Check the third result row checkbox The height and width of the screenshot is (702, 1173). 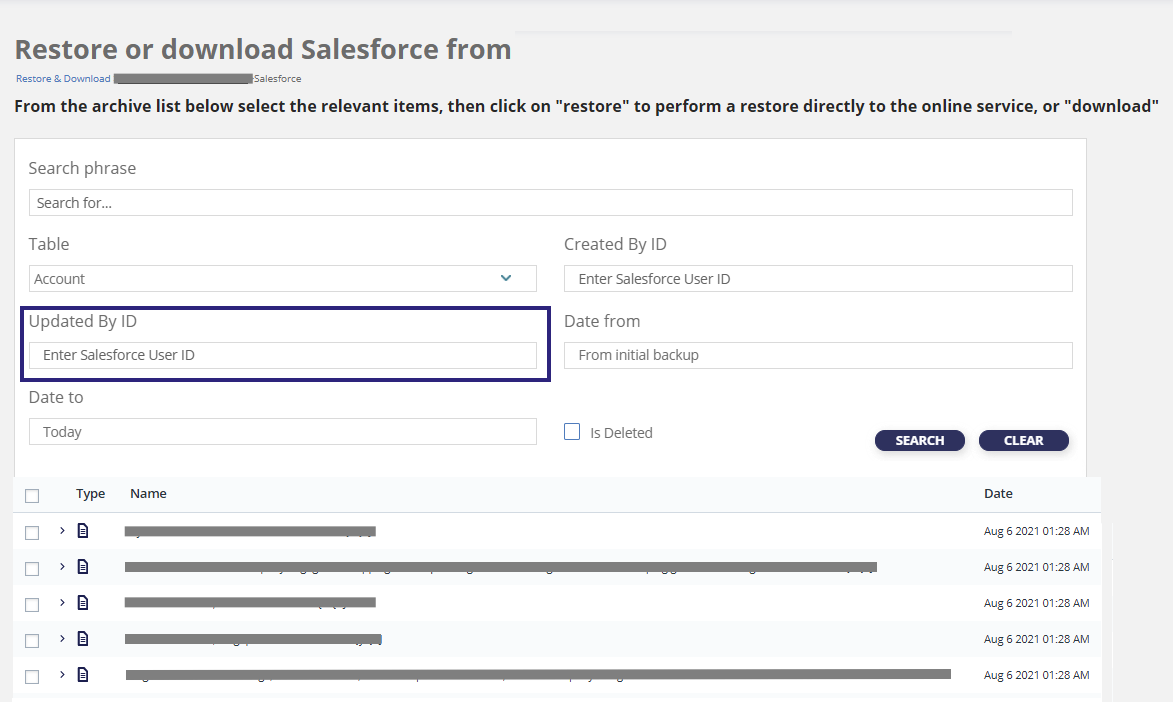[32, 605]
